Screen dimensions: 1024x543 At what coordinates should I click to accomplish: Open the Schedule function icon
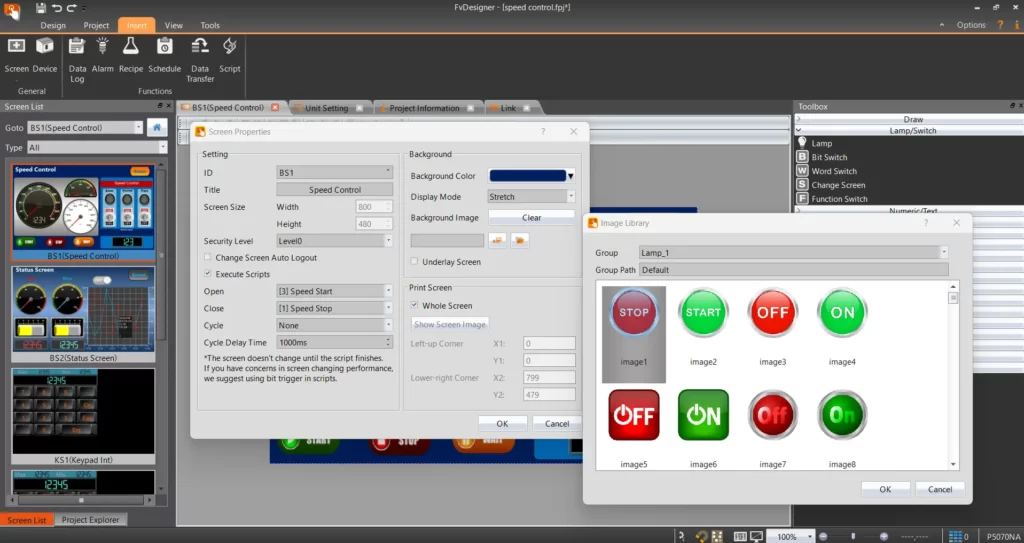[164, 47]
